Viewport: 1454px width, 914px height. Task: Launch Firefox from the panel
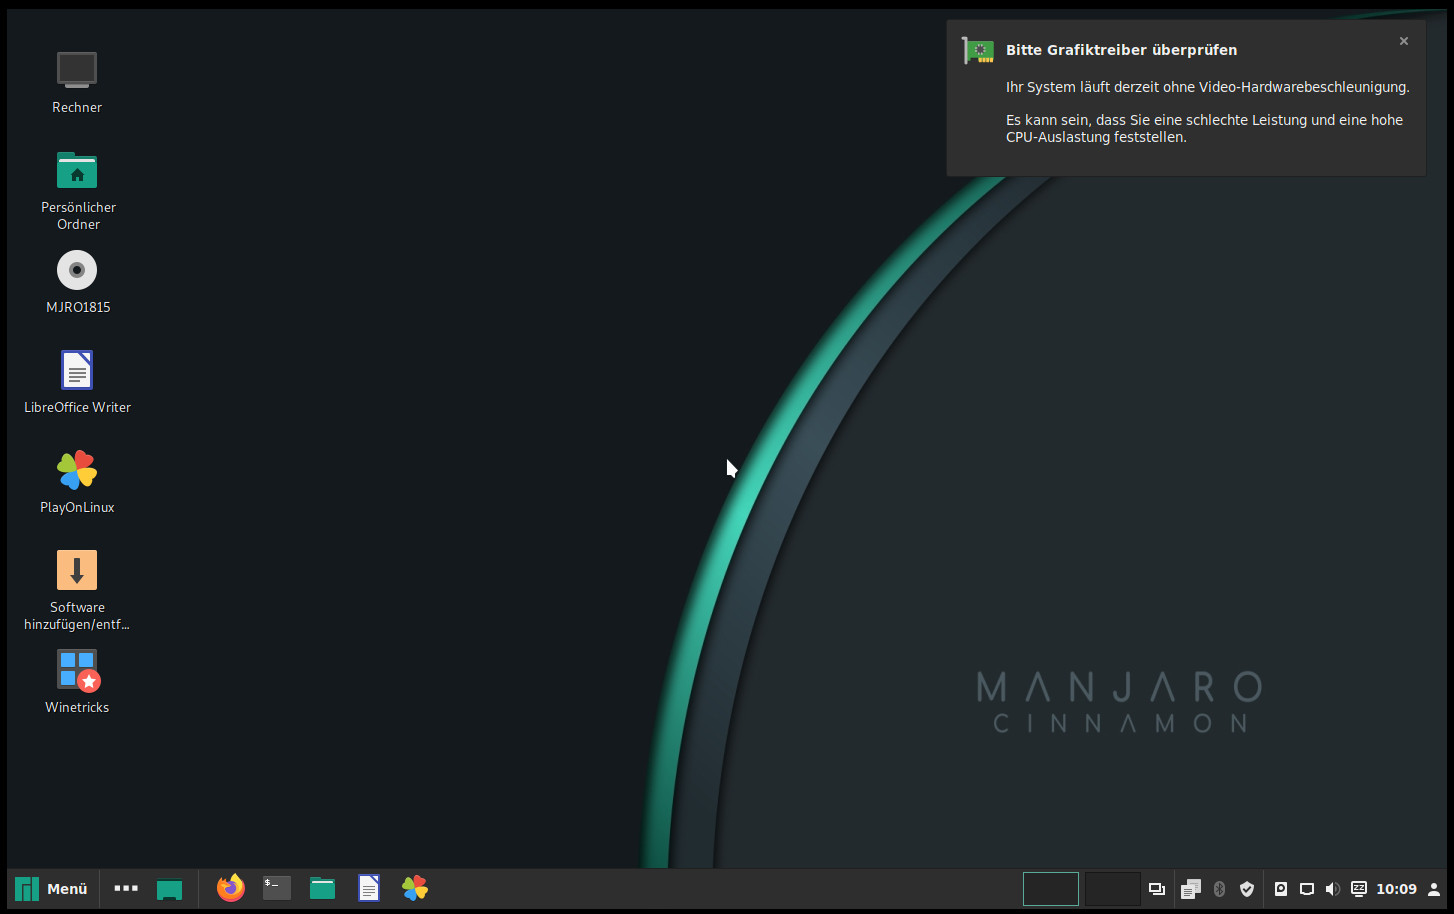click(231, 888)
